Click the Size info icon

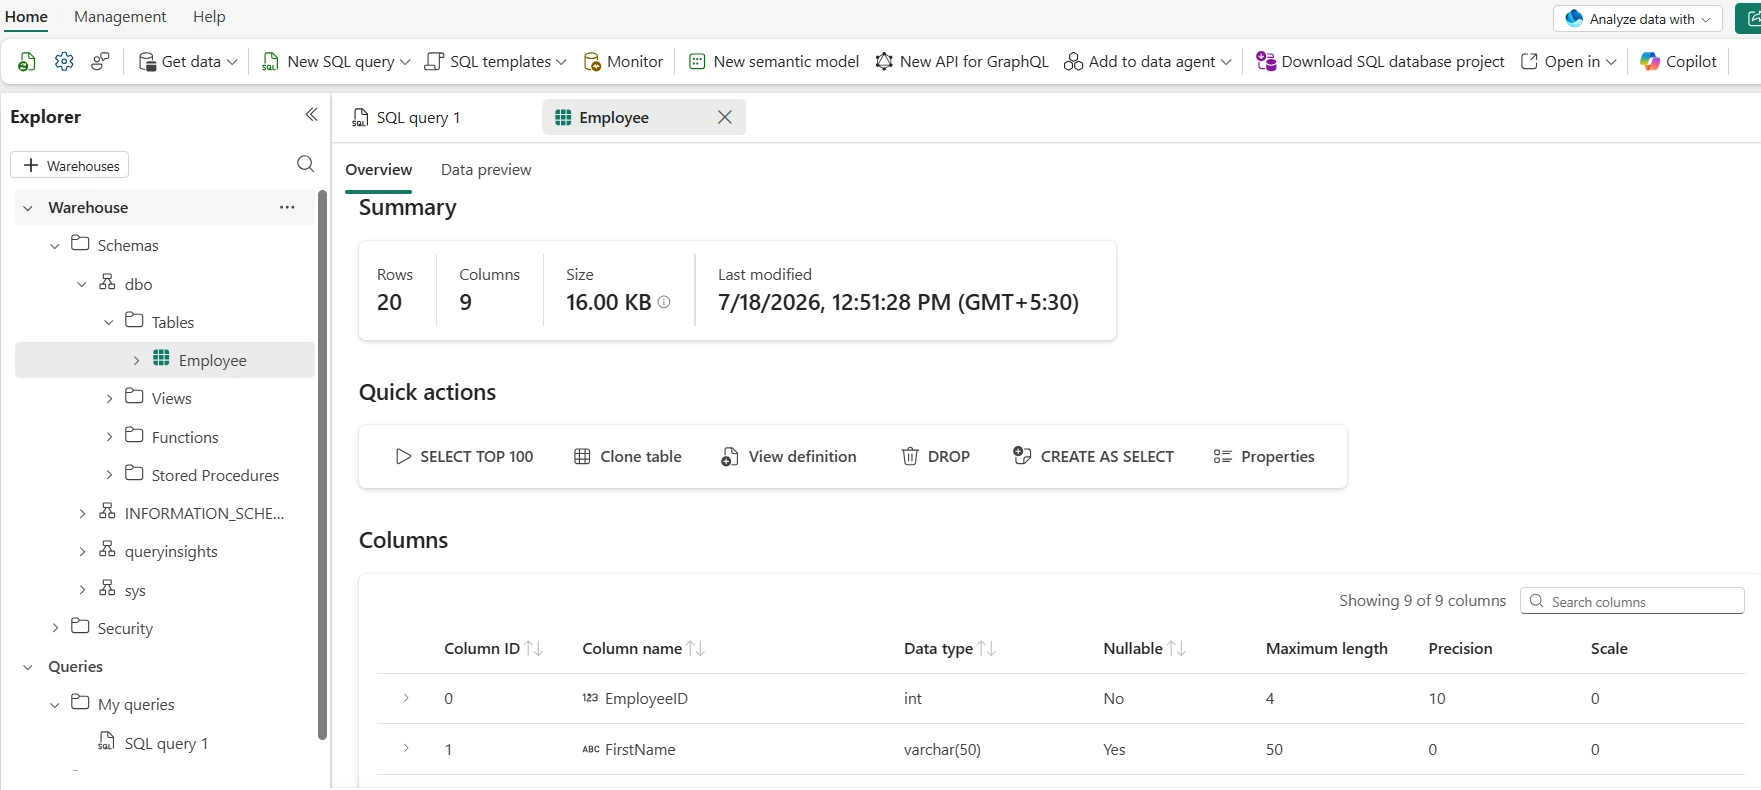pos(664,302)
